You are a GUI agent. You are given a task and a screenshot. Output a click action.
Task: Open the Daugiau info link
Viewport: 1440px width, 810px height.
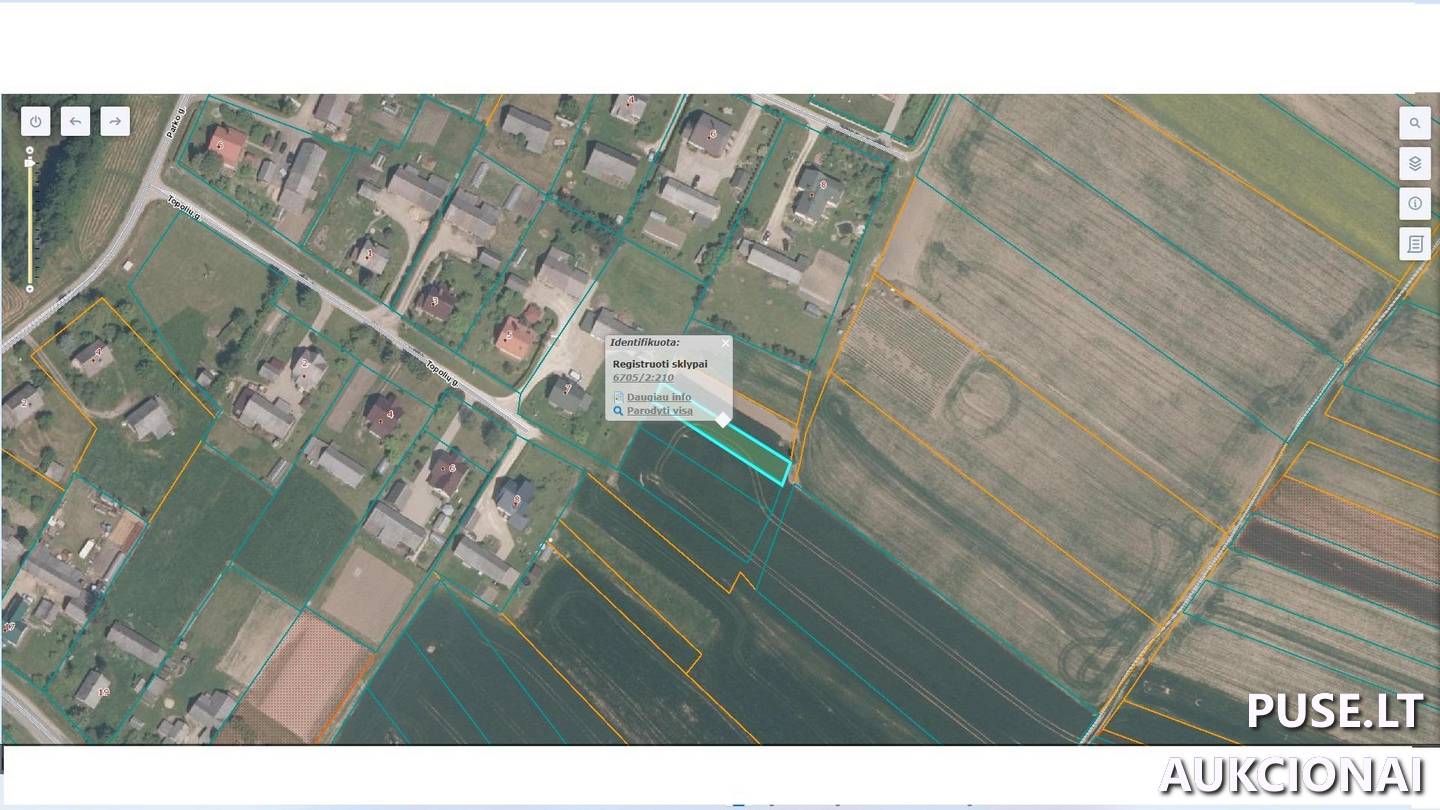(659, 397)
